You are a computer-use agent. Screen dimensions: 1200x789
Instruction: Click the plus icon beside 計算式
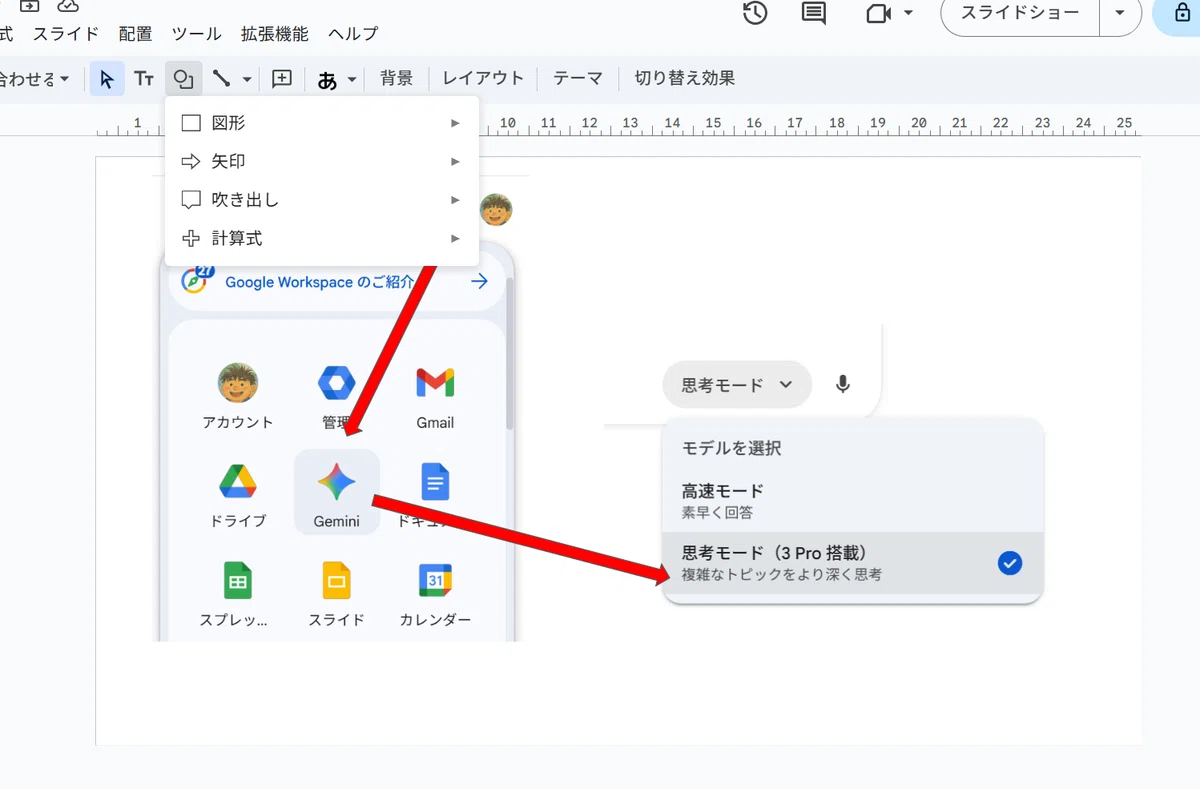click(191, 239)
